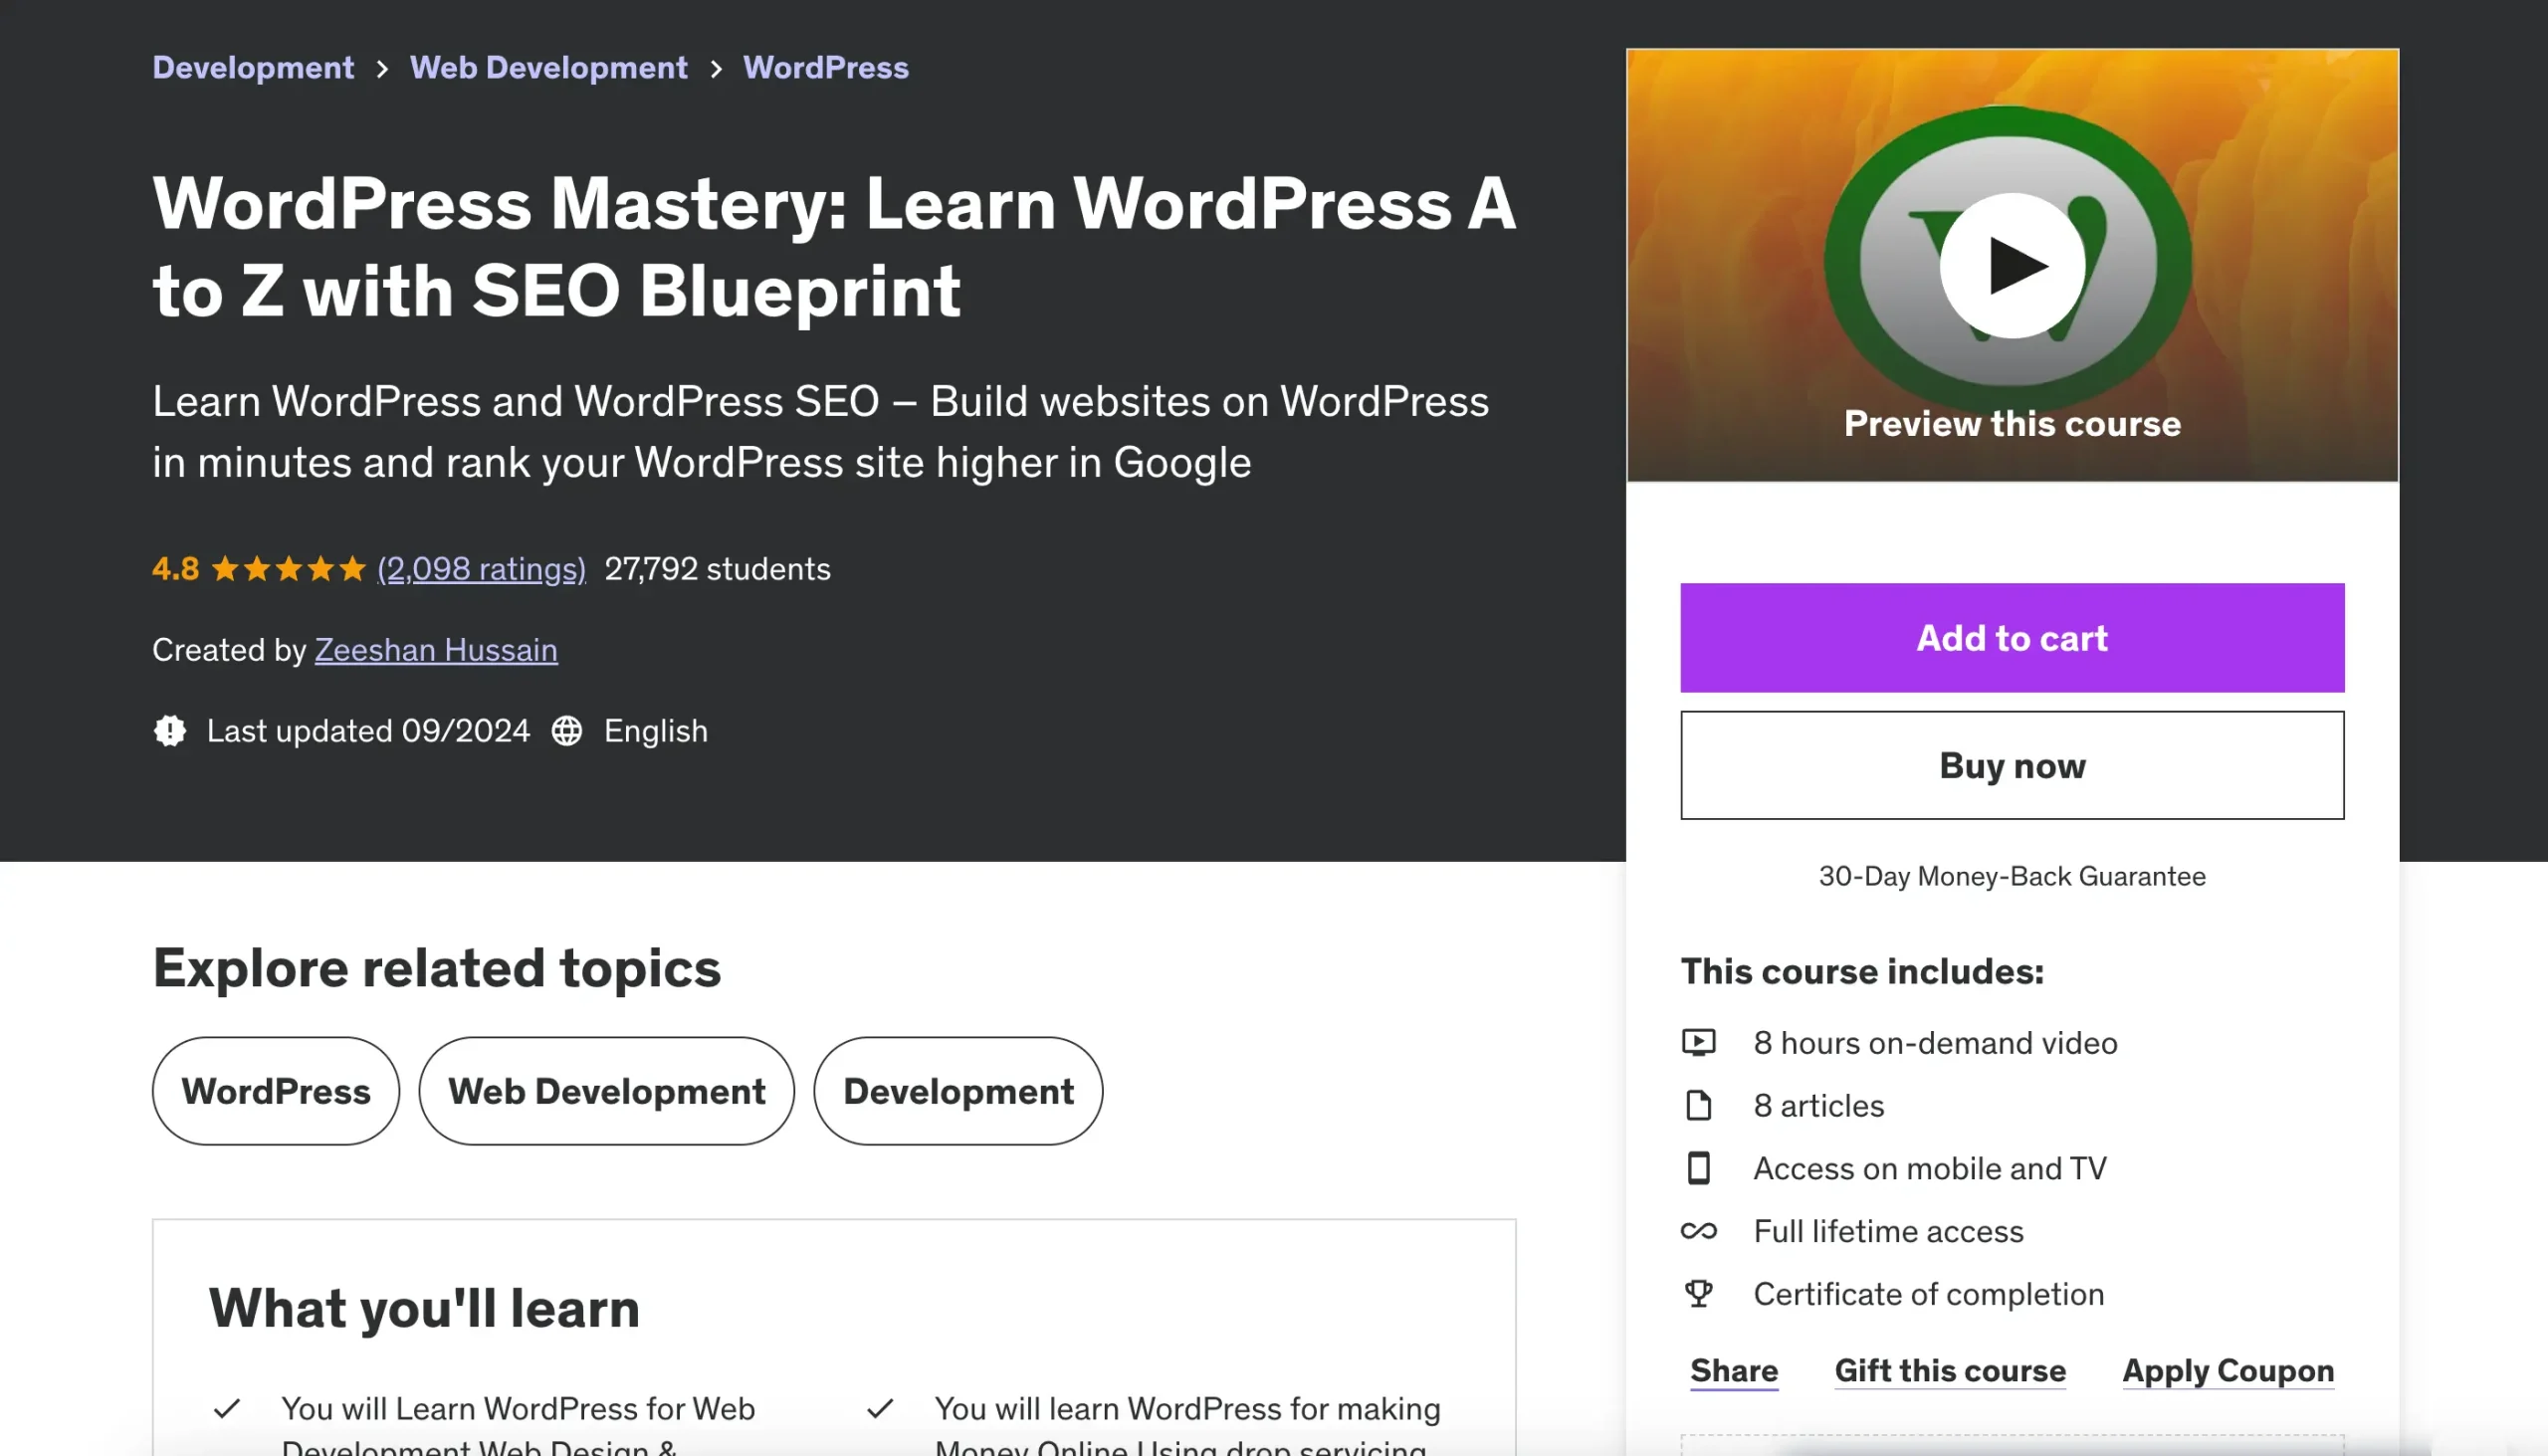Click the globe language icon
2548x1456 pixels.
click(x=567, y=731)
